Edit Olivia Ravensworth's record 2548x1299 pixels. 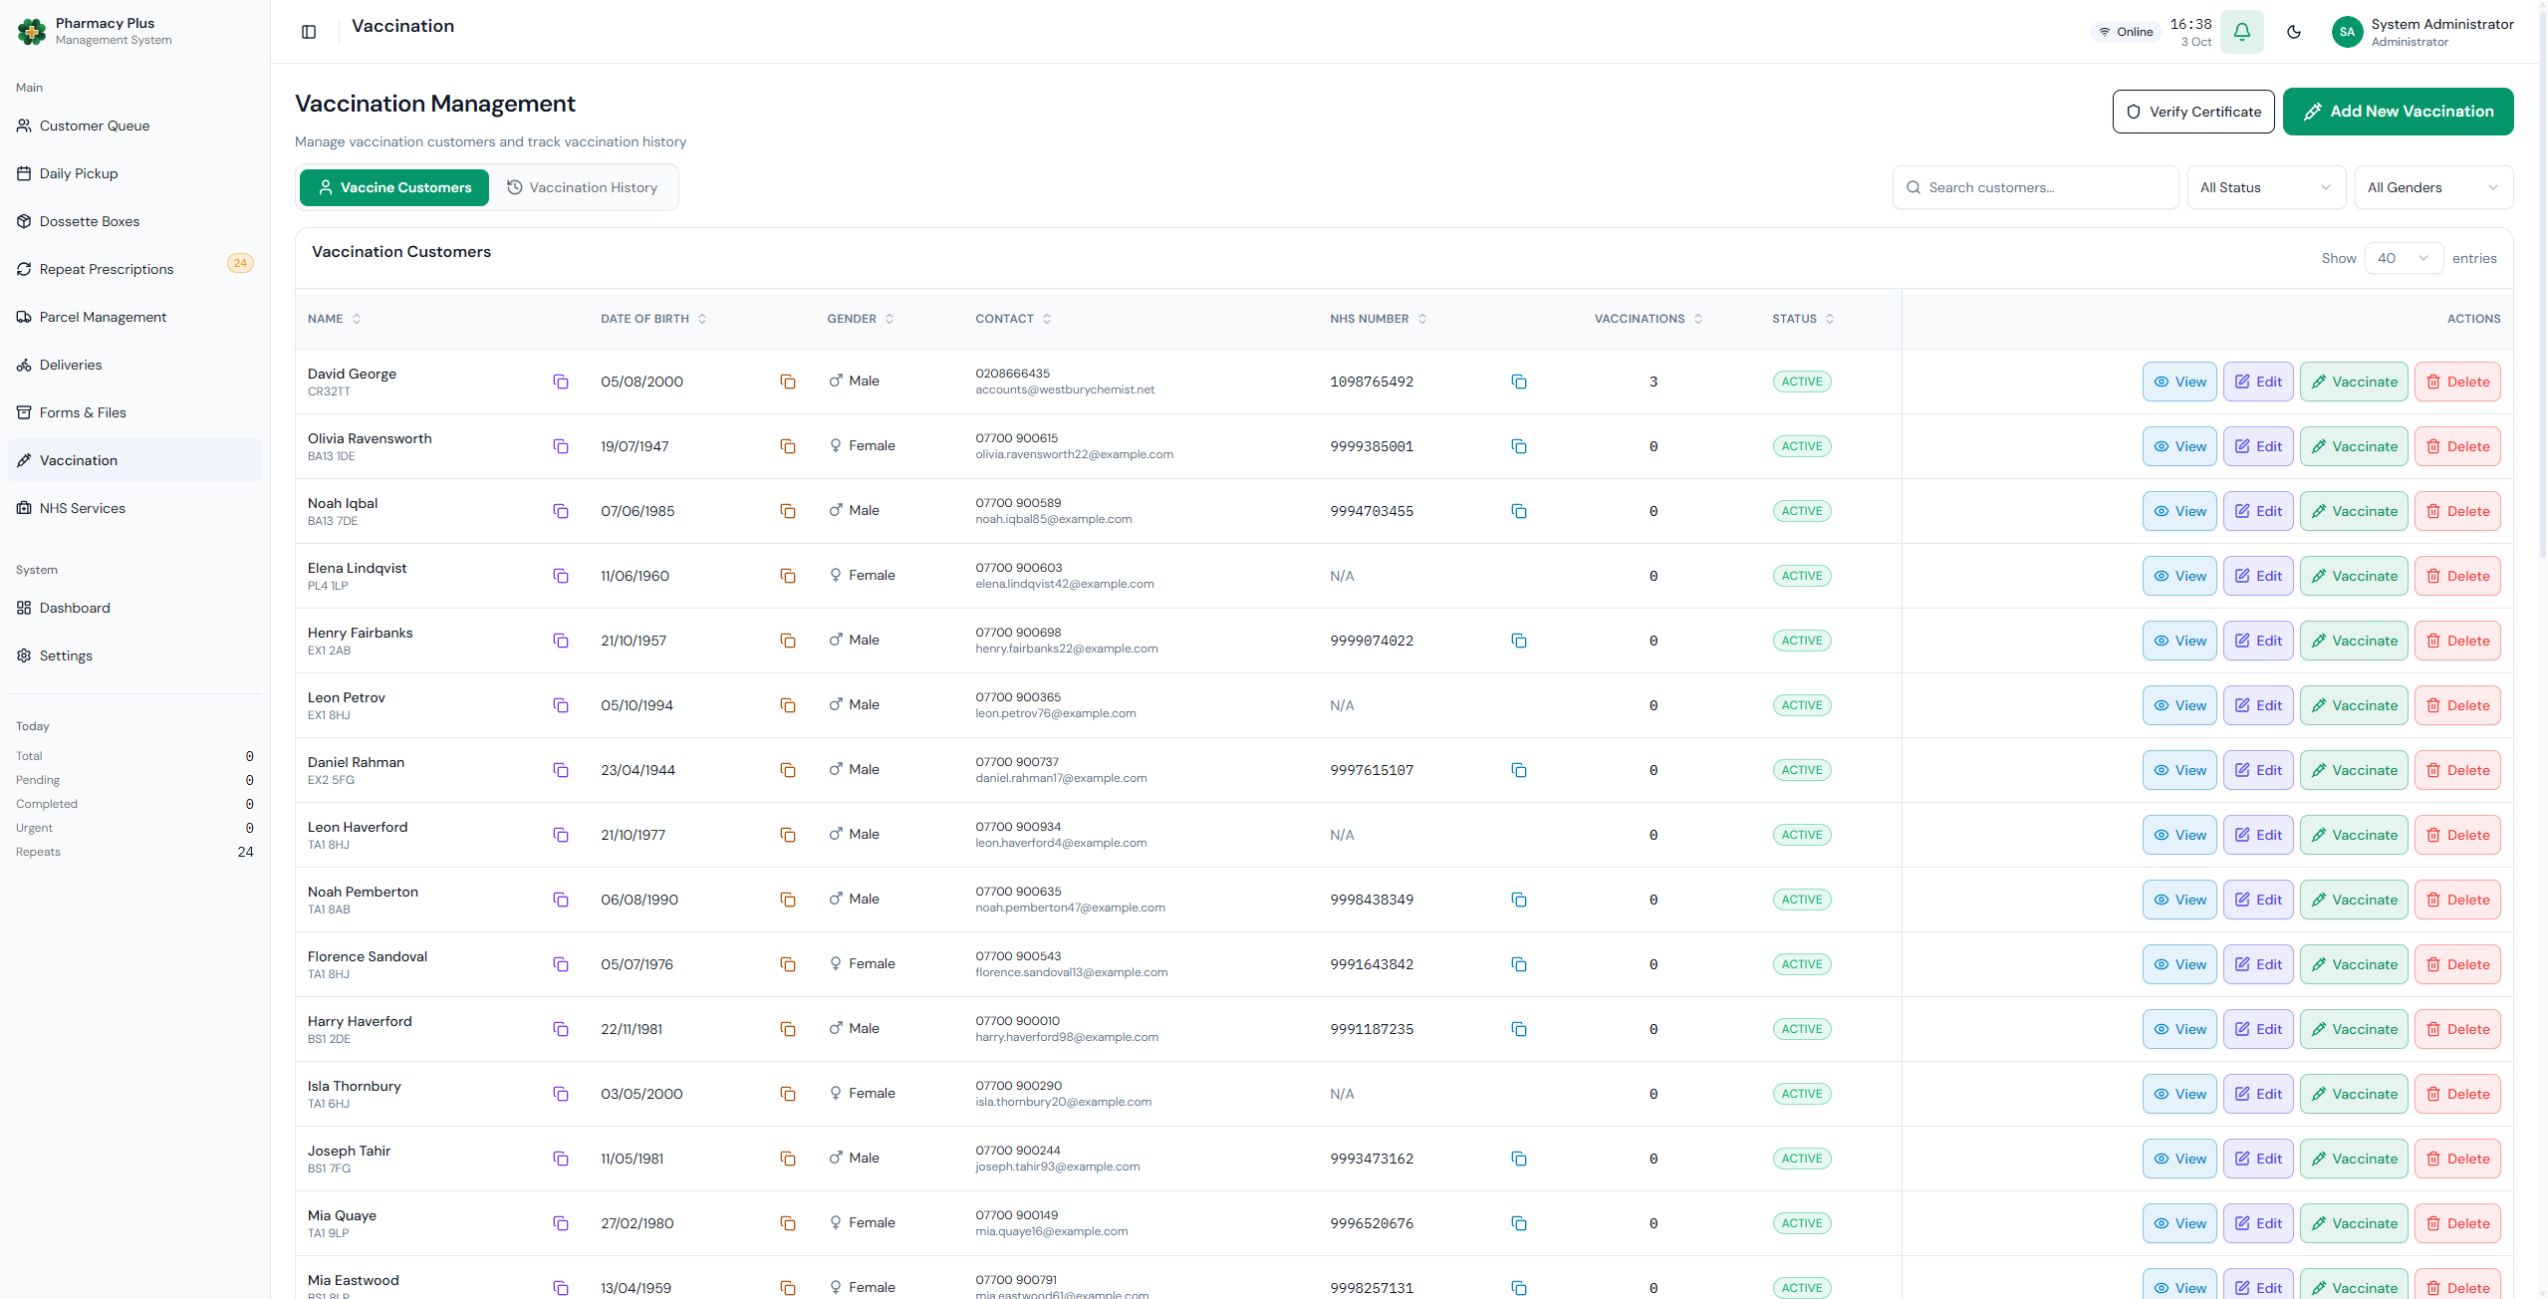pyautogui.click(x=2258, y=447)
